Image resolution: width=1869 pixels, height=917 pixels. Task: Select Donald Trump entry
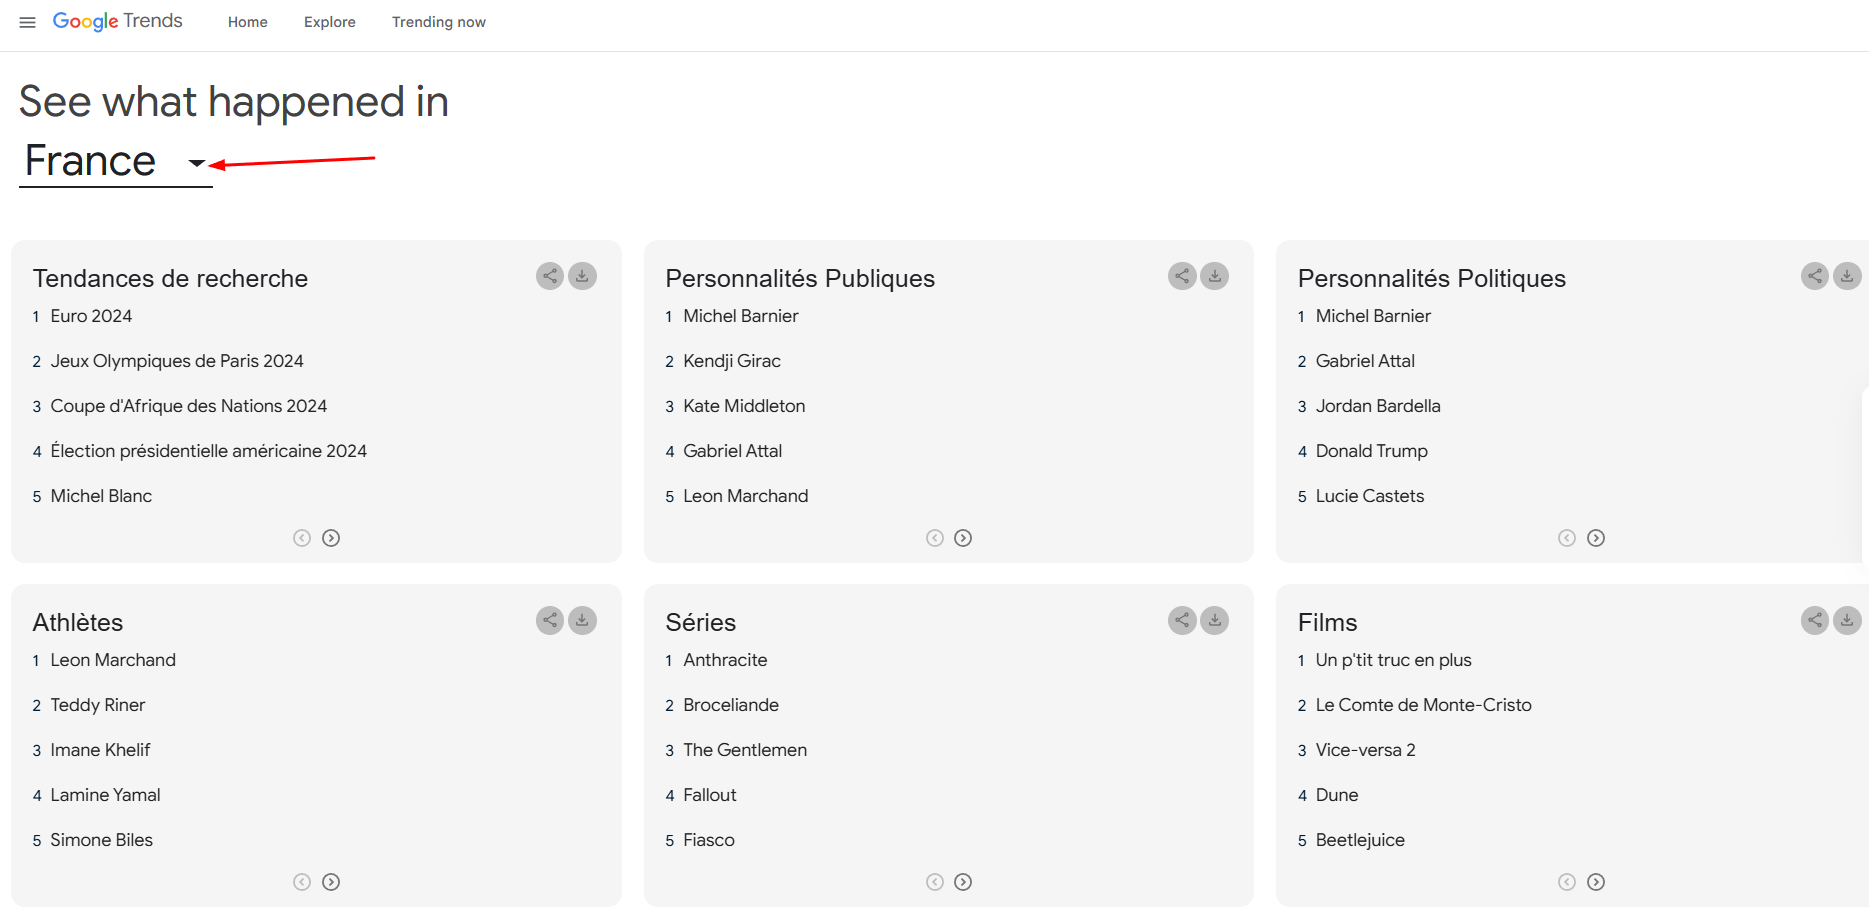[1372, 451]
